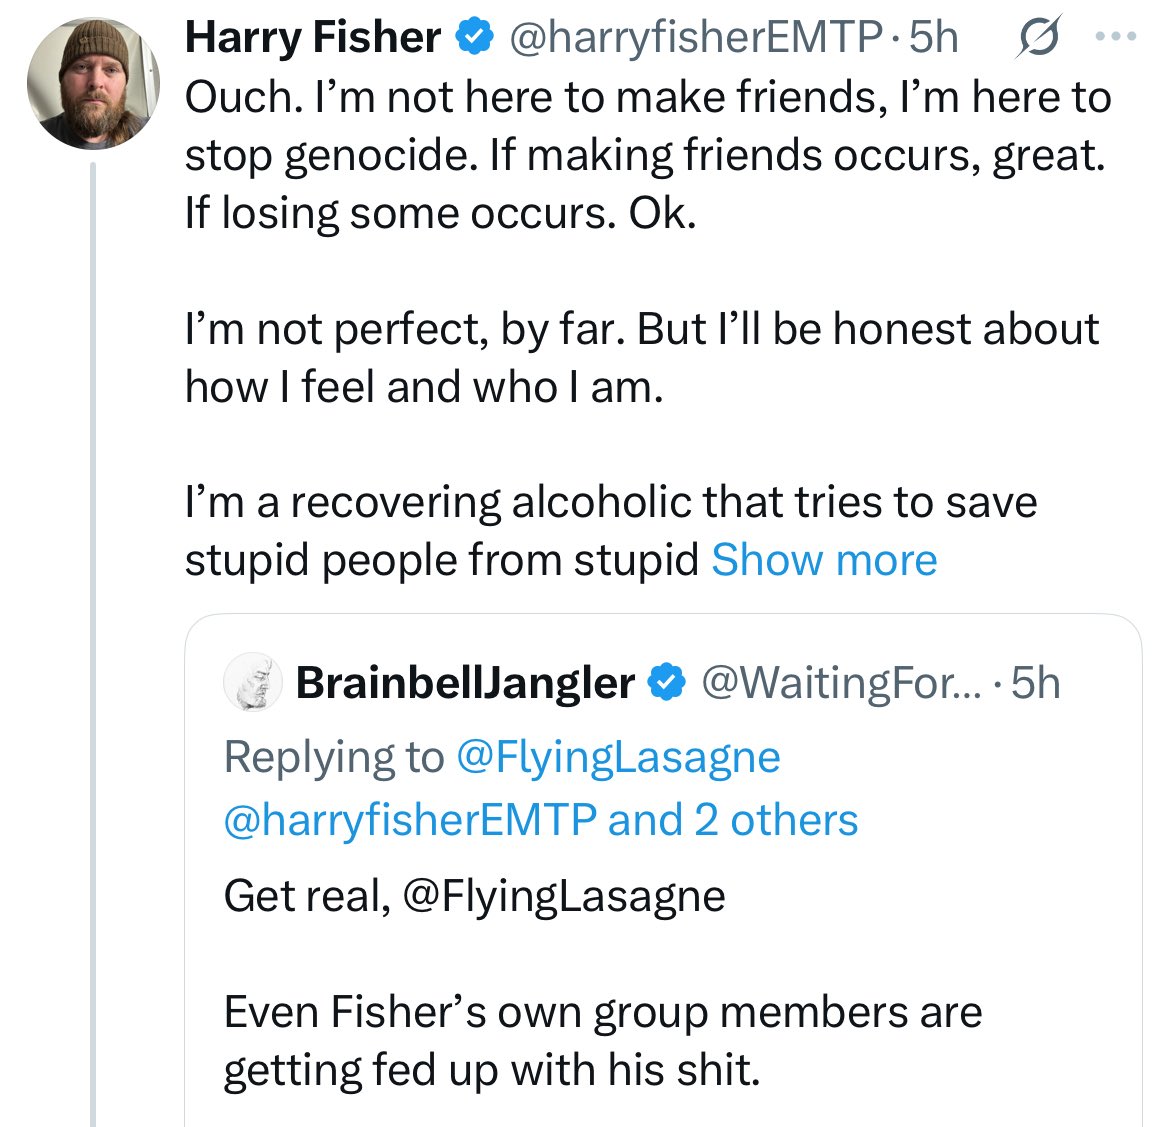1170x1127 pixels.
Task: Click the quoted tweet's 5h timestamp
Action: tap(1035, 683)
